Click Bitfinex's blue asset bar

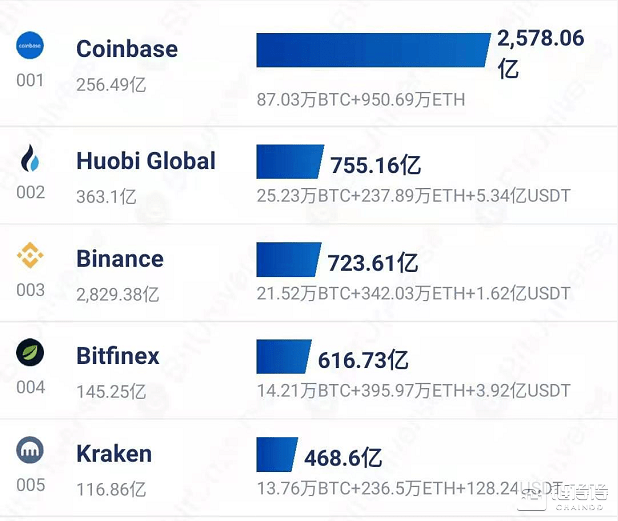coord(284,357)
